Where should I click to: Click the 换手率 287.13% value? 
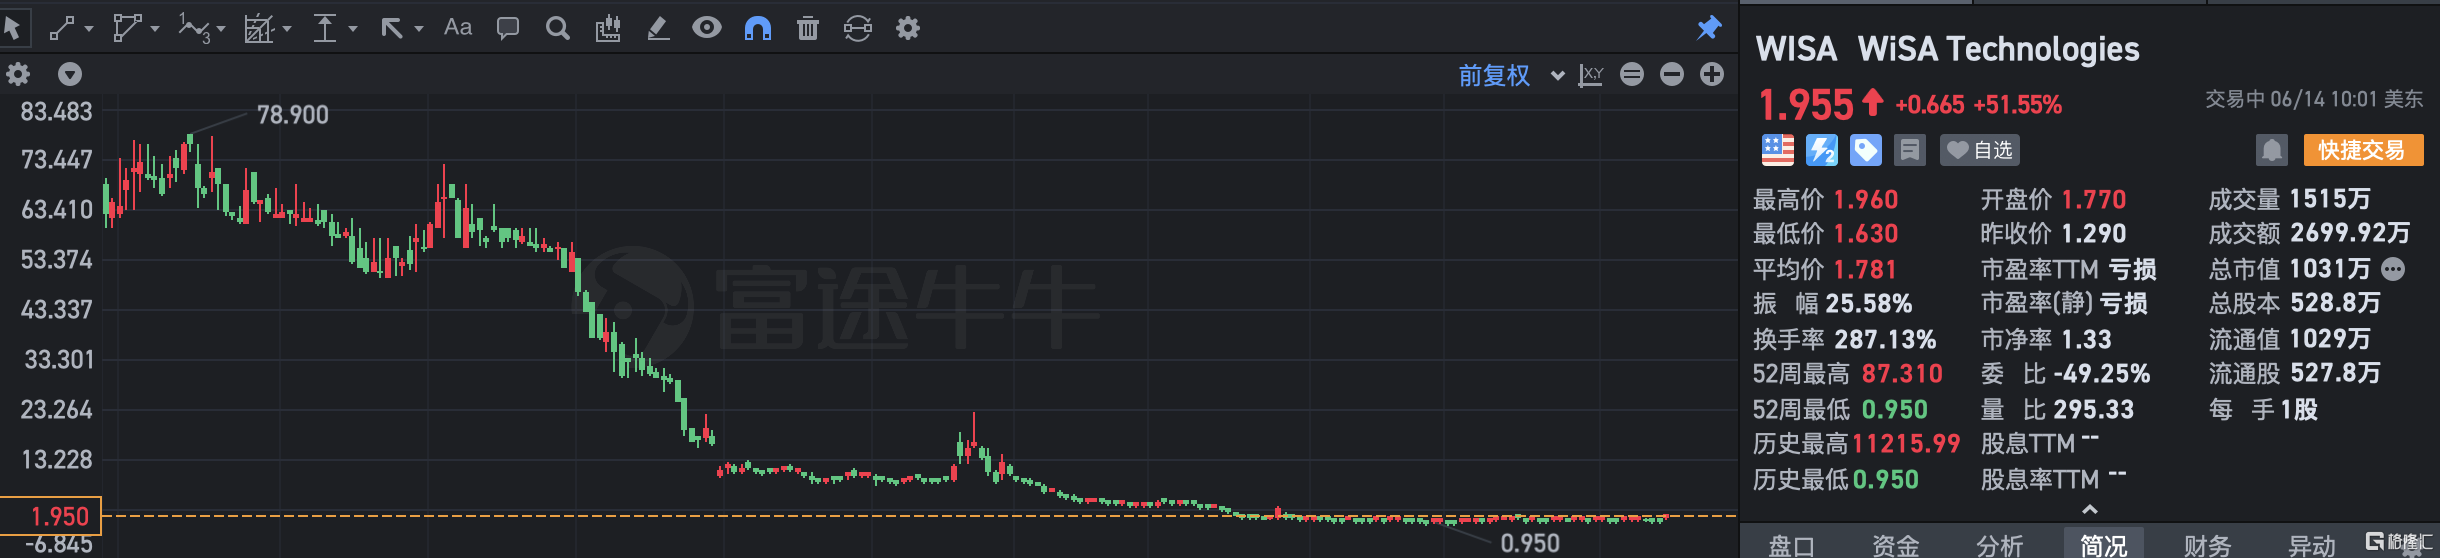pyautogui.click(x=1885, y=339)
